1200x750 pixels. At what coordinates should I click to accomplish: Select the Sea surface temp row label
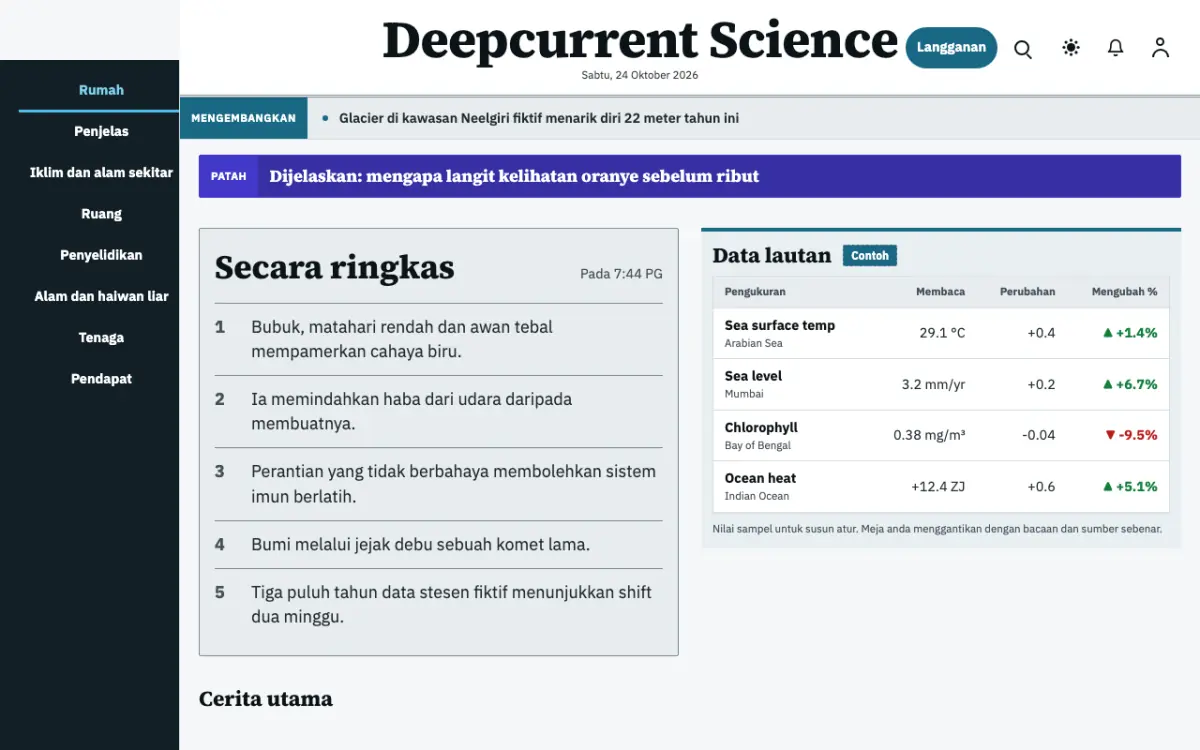pyautogui.click(x=780, y=325)
